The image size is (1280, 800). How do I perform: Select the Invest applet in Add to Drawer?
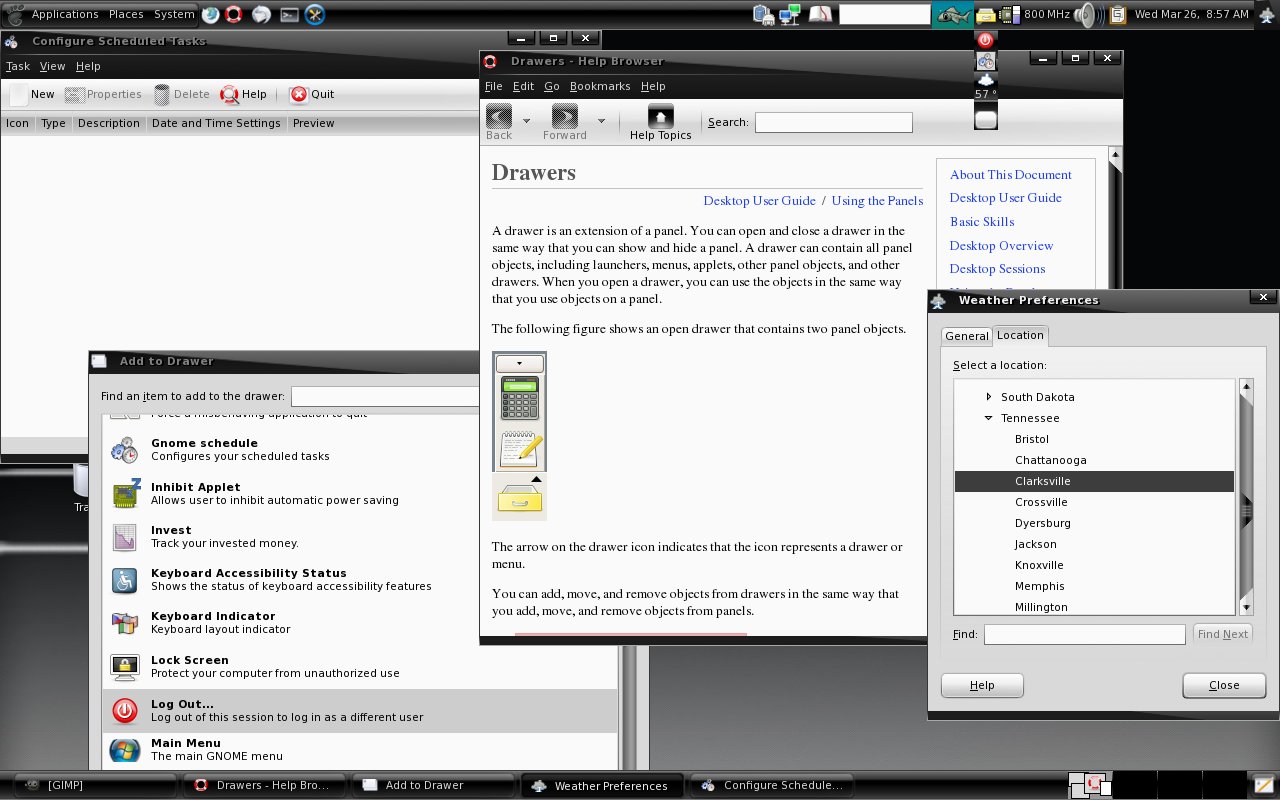[x=360, y=537]
